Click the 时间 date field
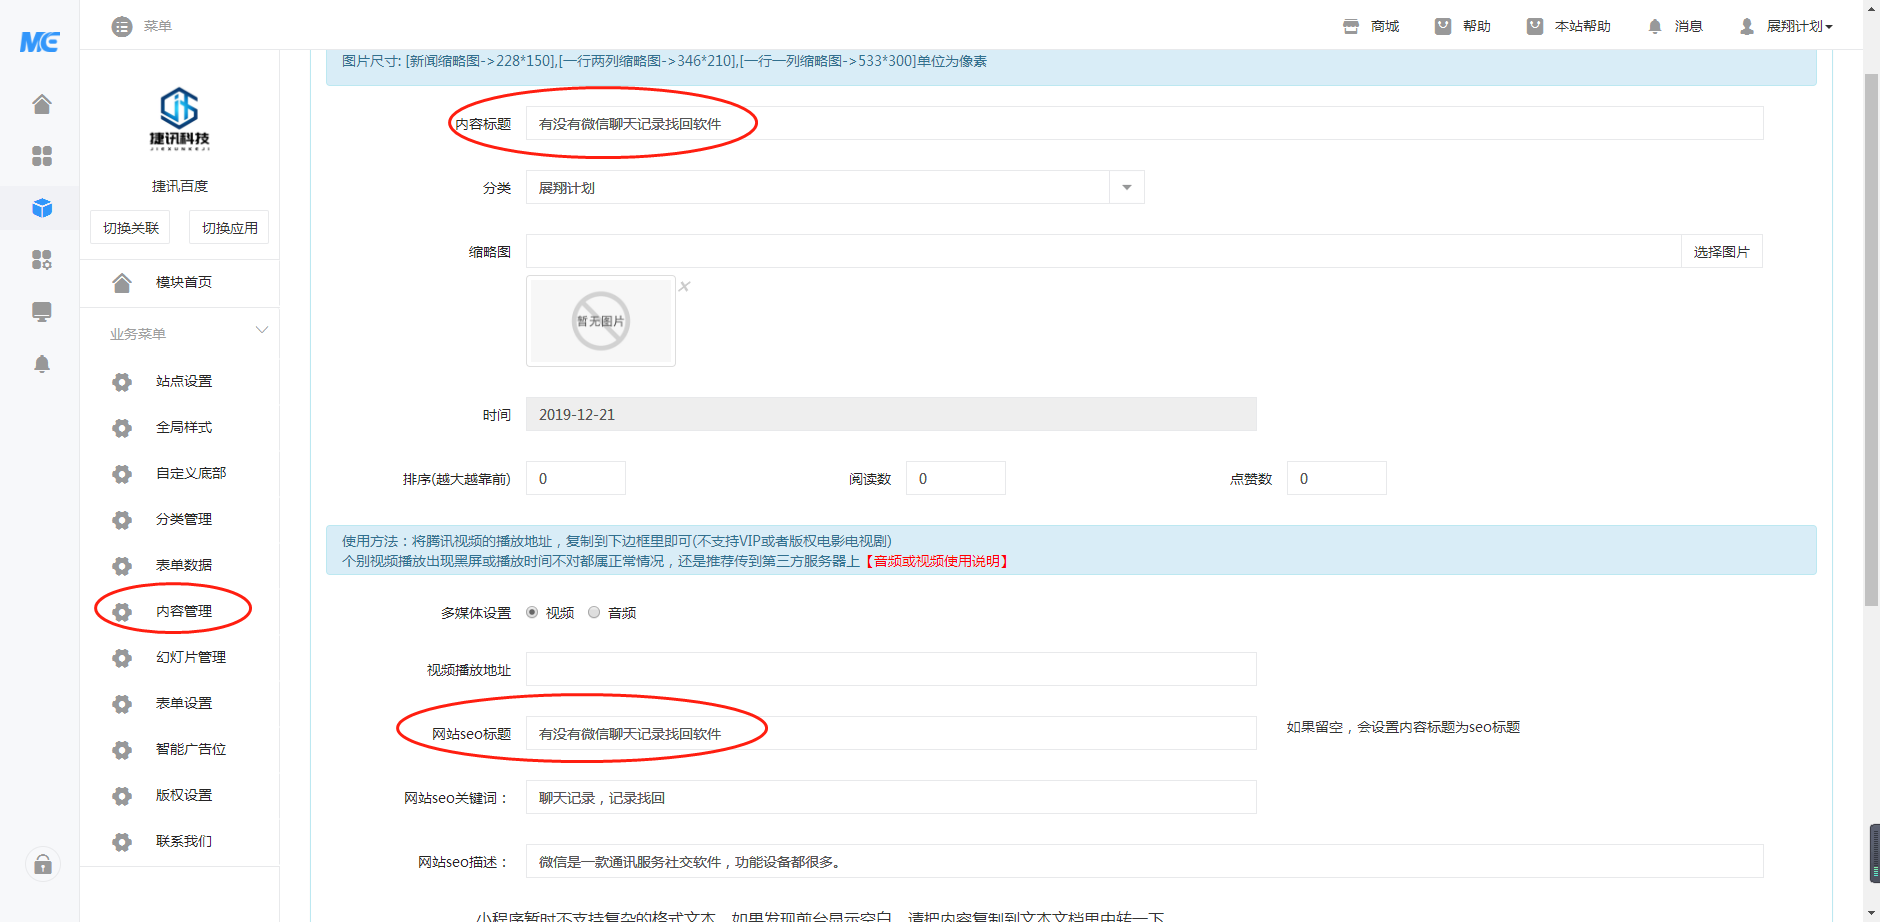This screenshot has height=922, width=1880. pyautogui.click(x=891, y=414)
